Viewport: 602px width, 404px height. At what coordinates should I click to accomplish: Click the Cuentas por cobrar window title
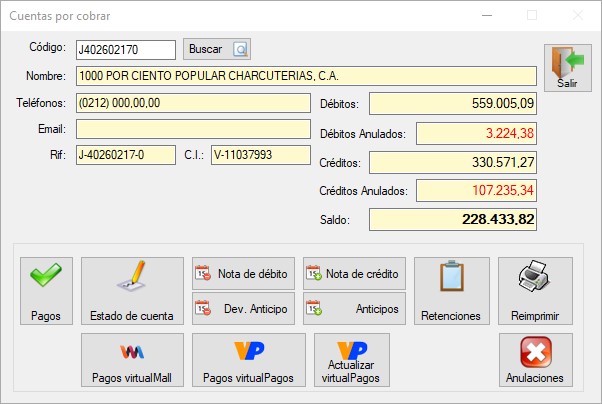coord(60,16)
